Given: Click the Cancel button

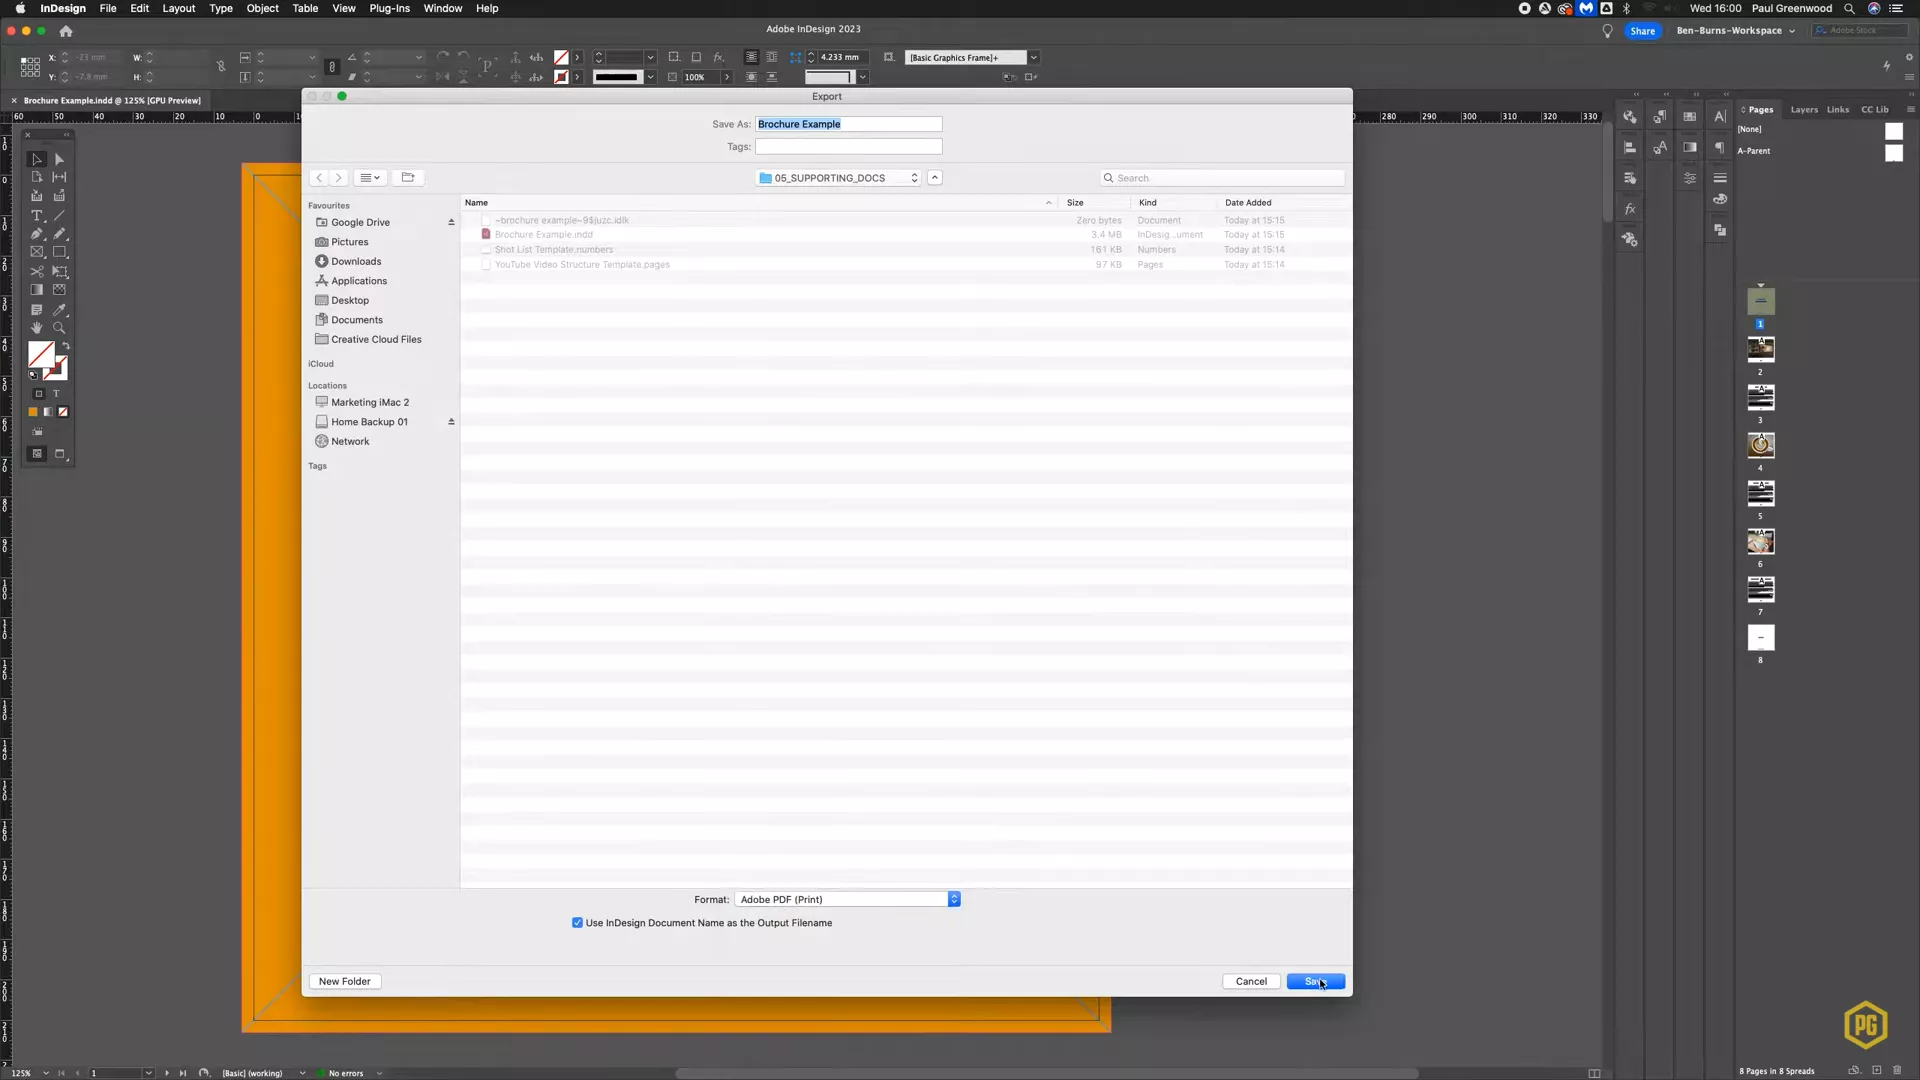Looking at the screenshot, I should click(1250, 981).
